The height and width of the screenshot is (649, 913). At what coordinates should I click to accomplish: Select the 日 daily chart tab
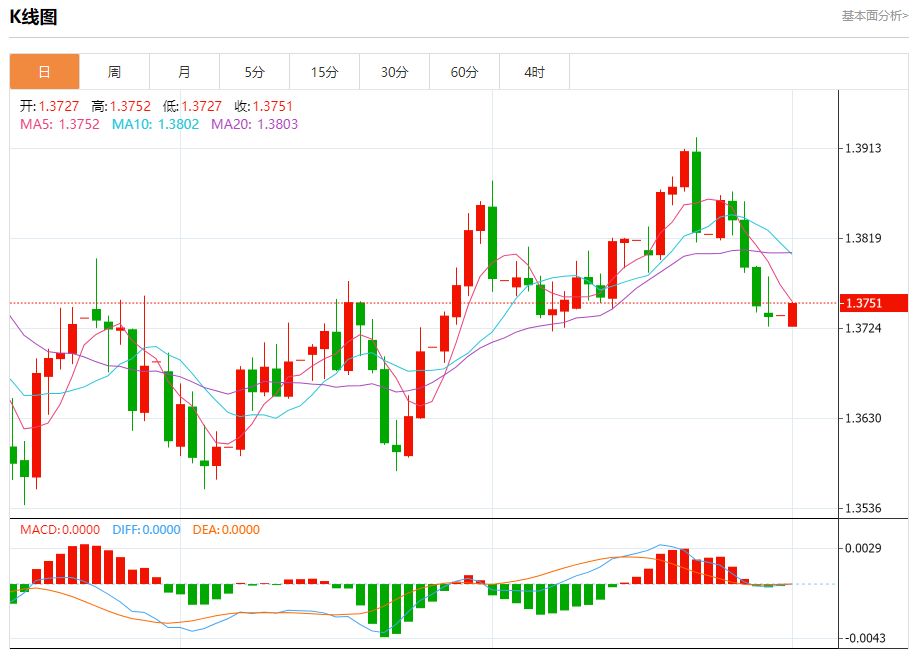[45, 72]
